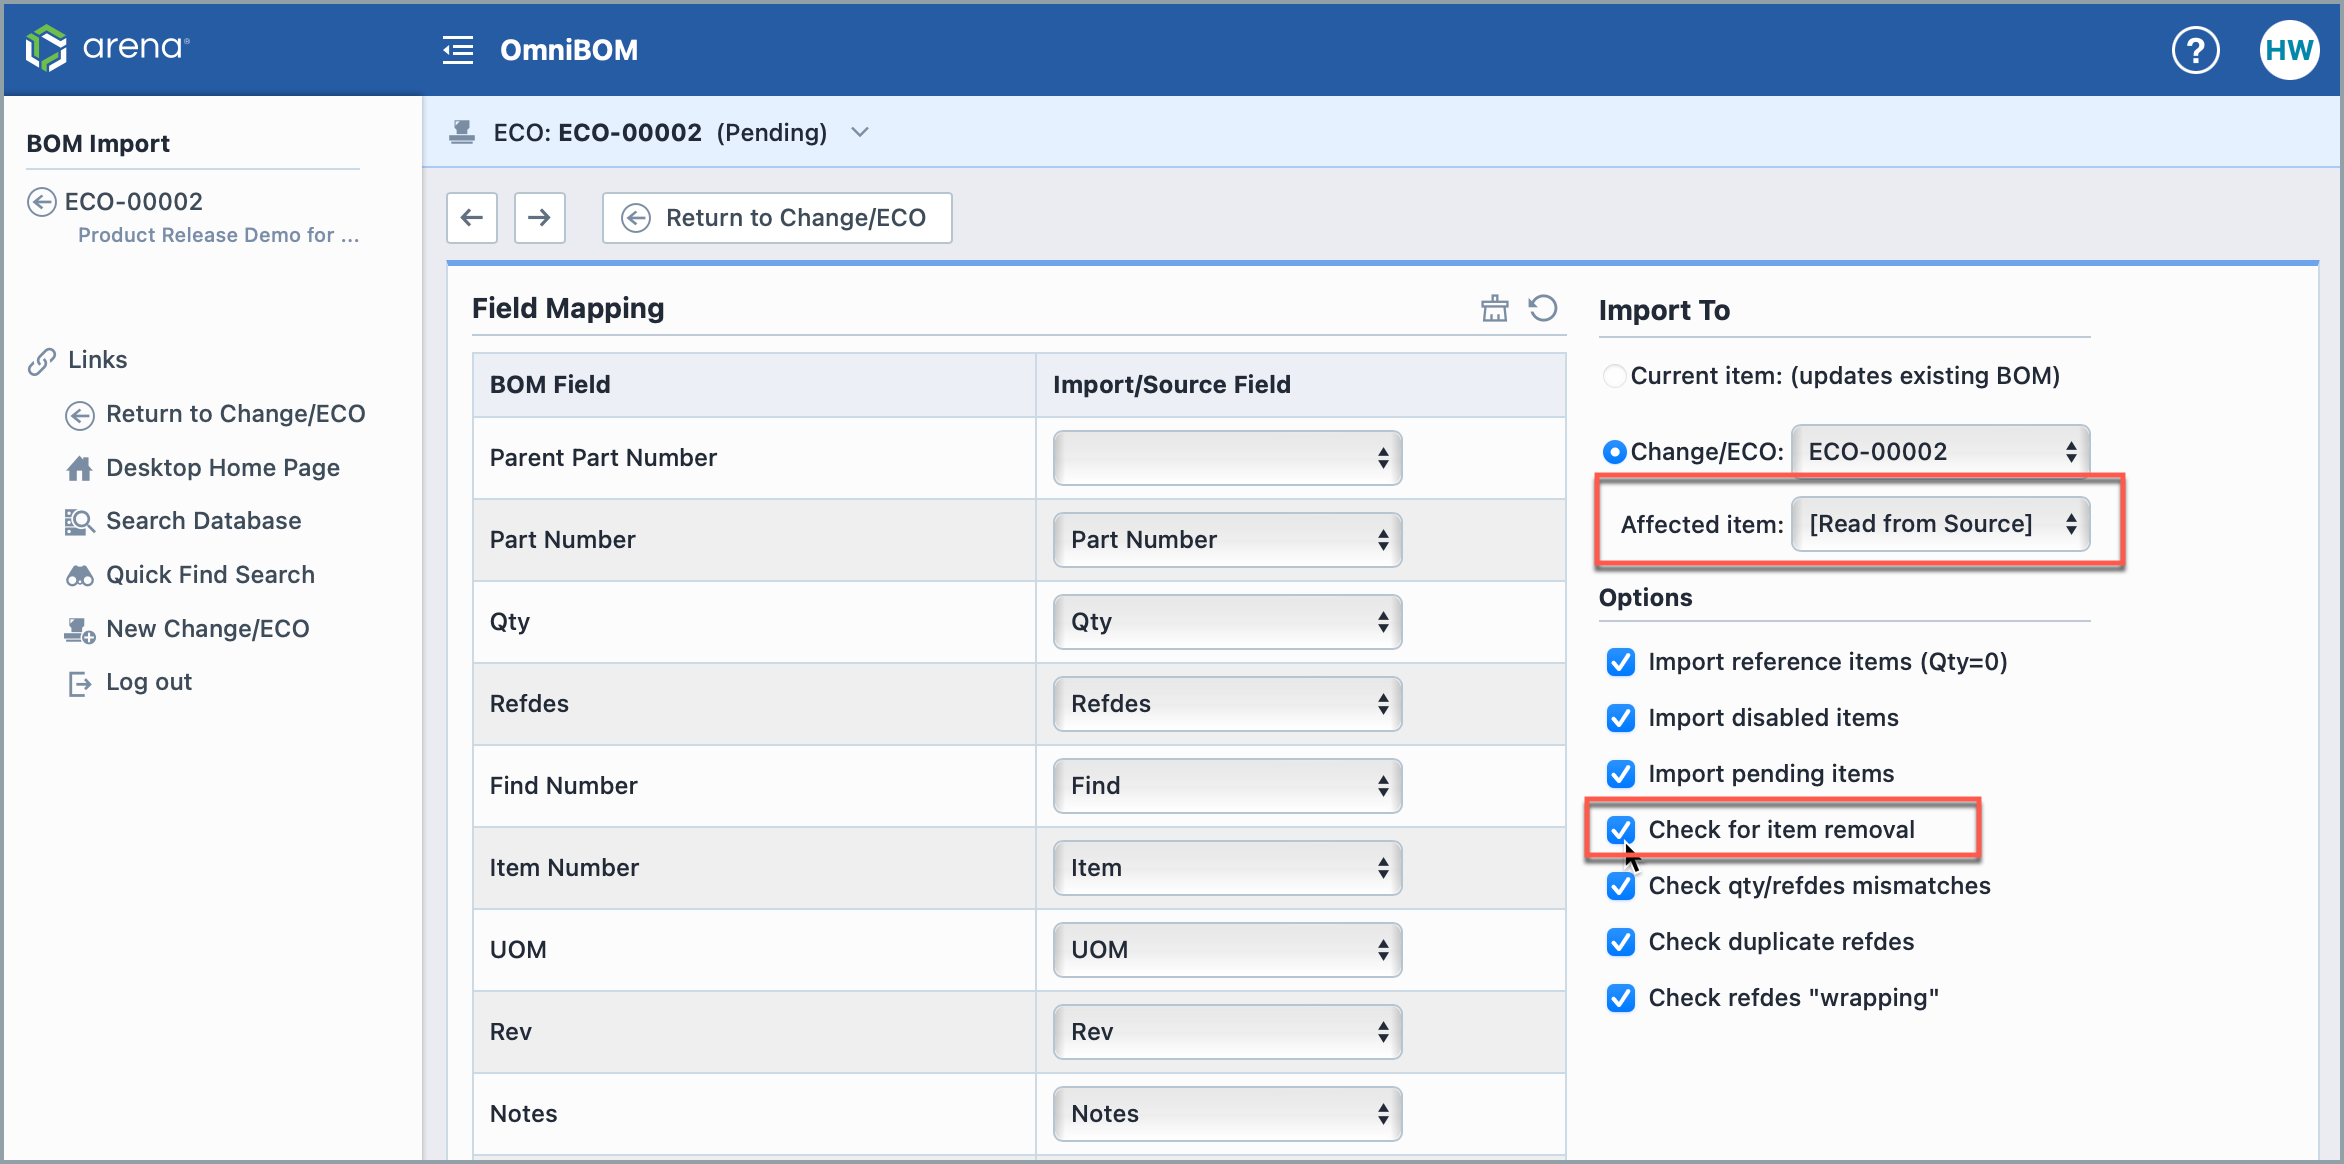Open Parent Part Number source dropdown

tap(1227, 458)
